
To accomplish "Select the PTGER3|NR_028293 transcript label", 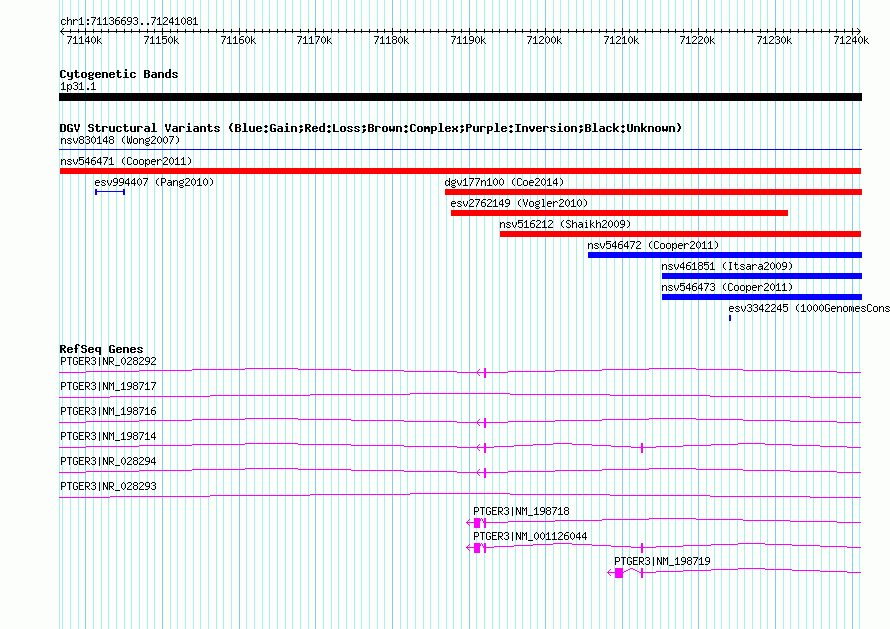I will click(108, 487).
